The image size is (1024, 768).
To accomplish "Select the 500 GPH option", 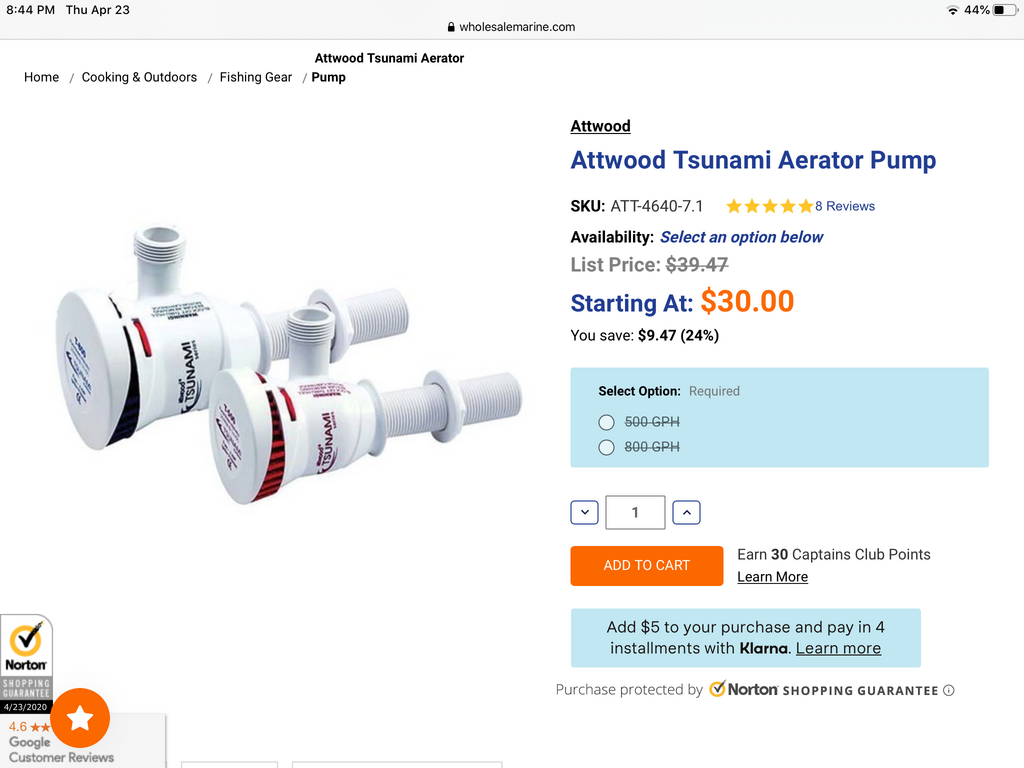I will coord(606,422).
